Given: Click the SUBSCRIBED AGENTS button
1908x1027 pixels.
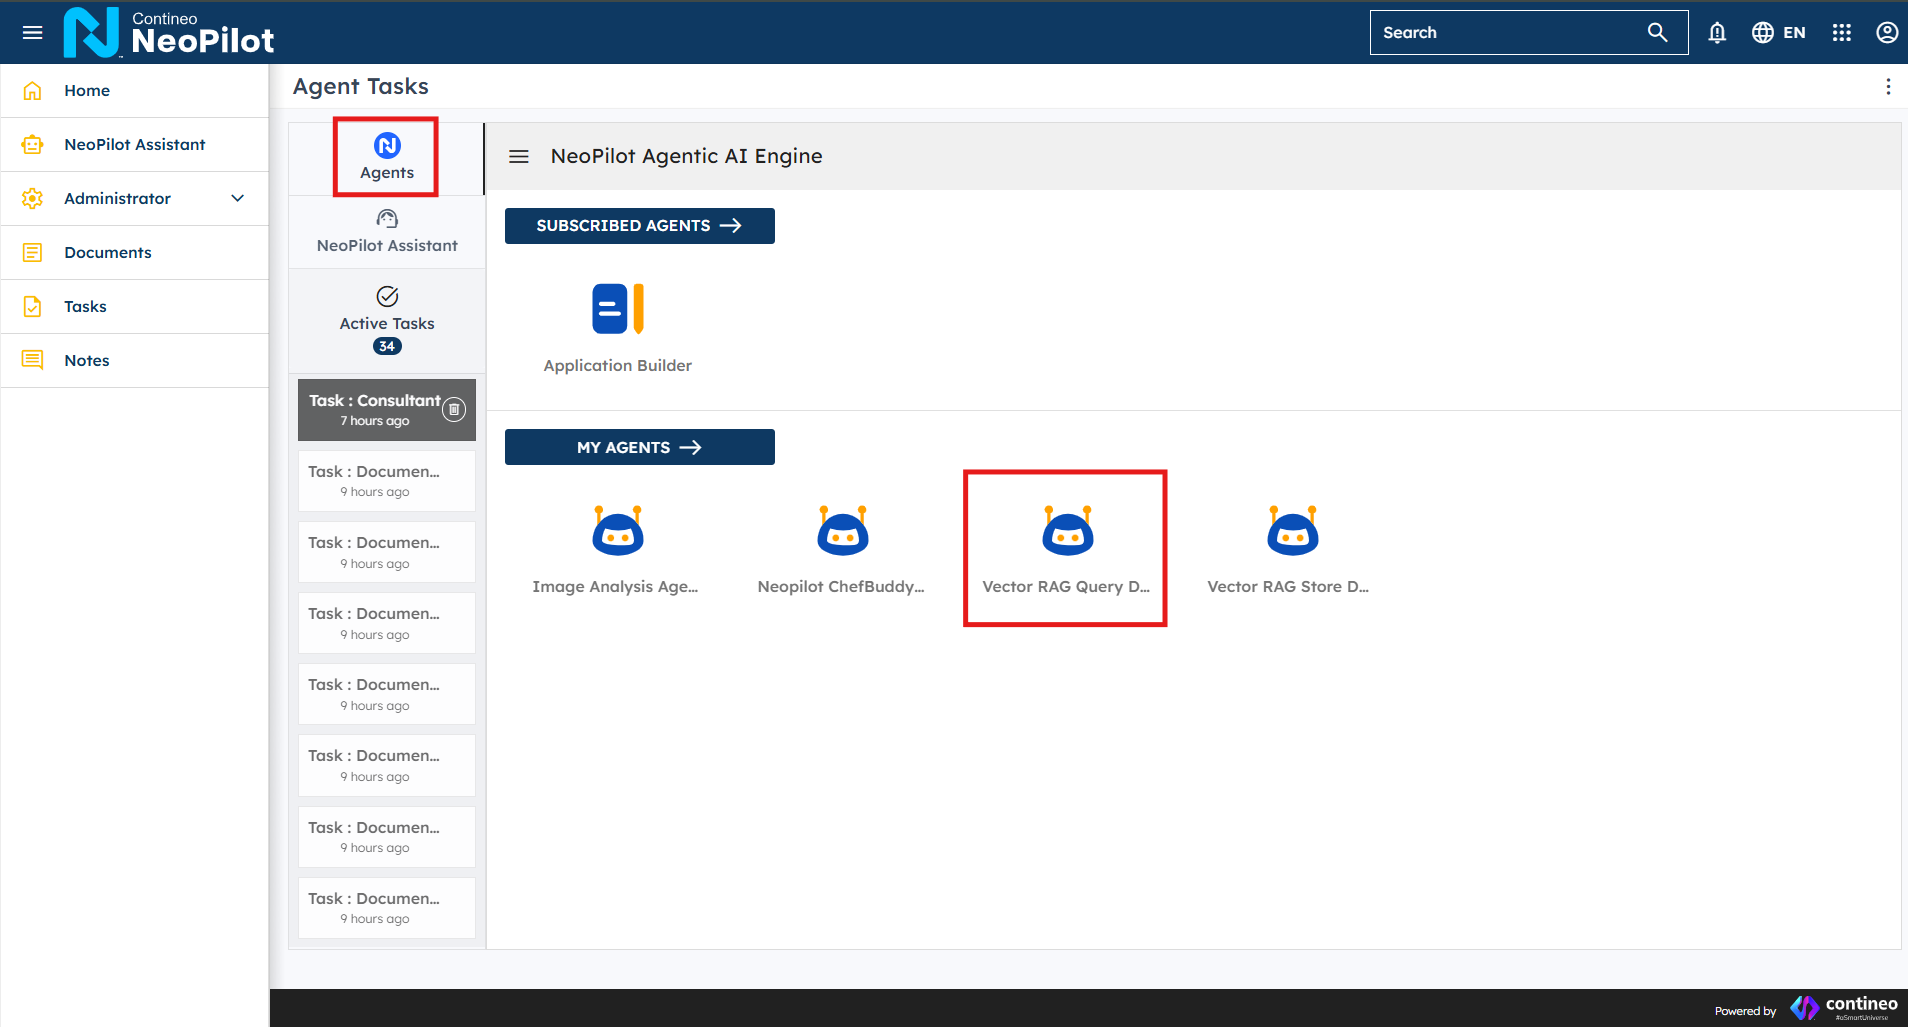Looking at the screenshot, I should coord(639,226).
